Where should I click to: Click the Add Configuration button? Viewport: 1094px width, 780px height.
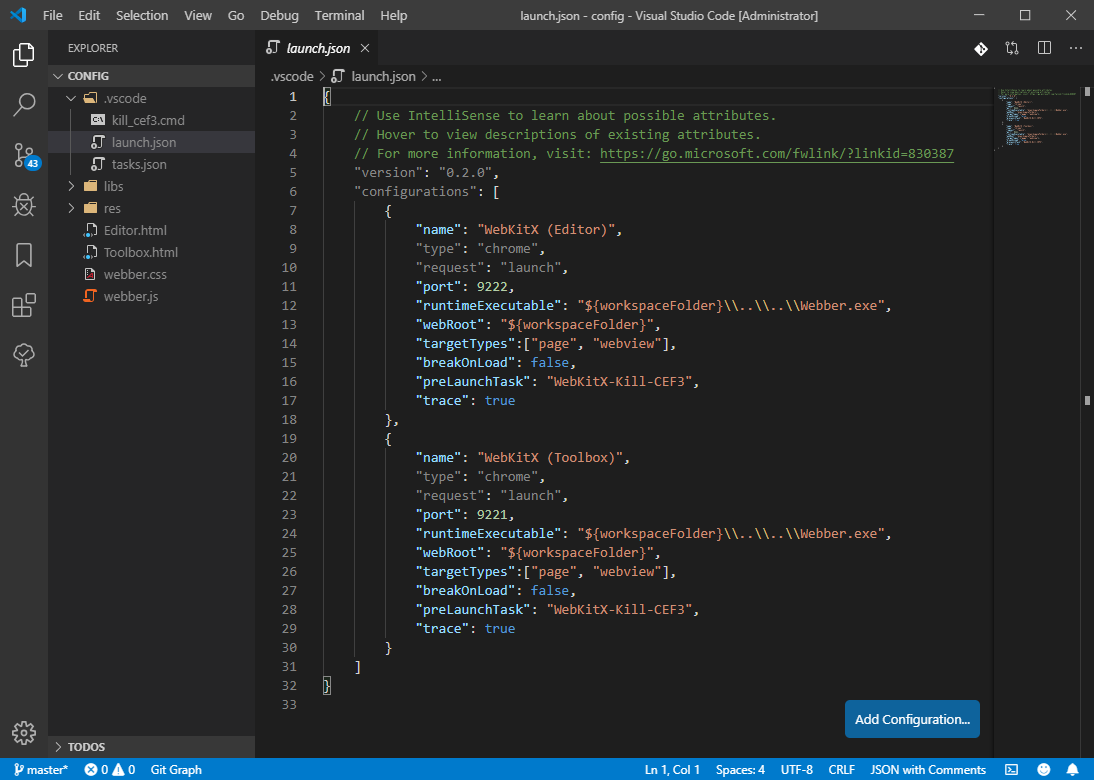pyautogui.click(x=912, y=719)
